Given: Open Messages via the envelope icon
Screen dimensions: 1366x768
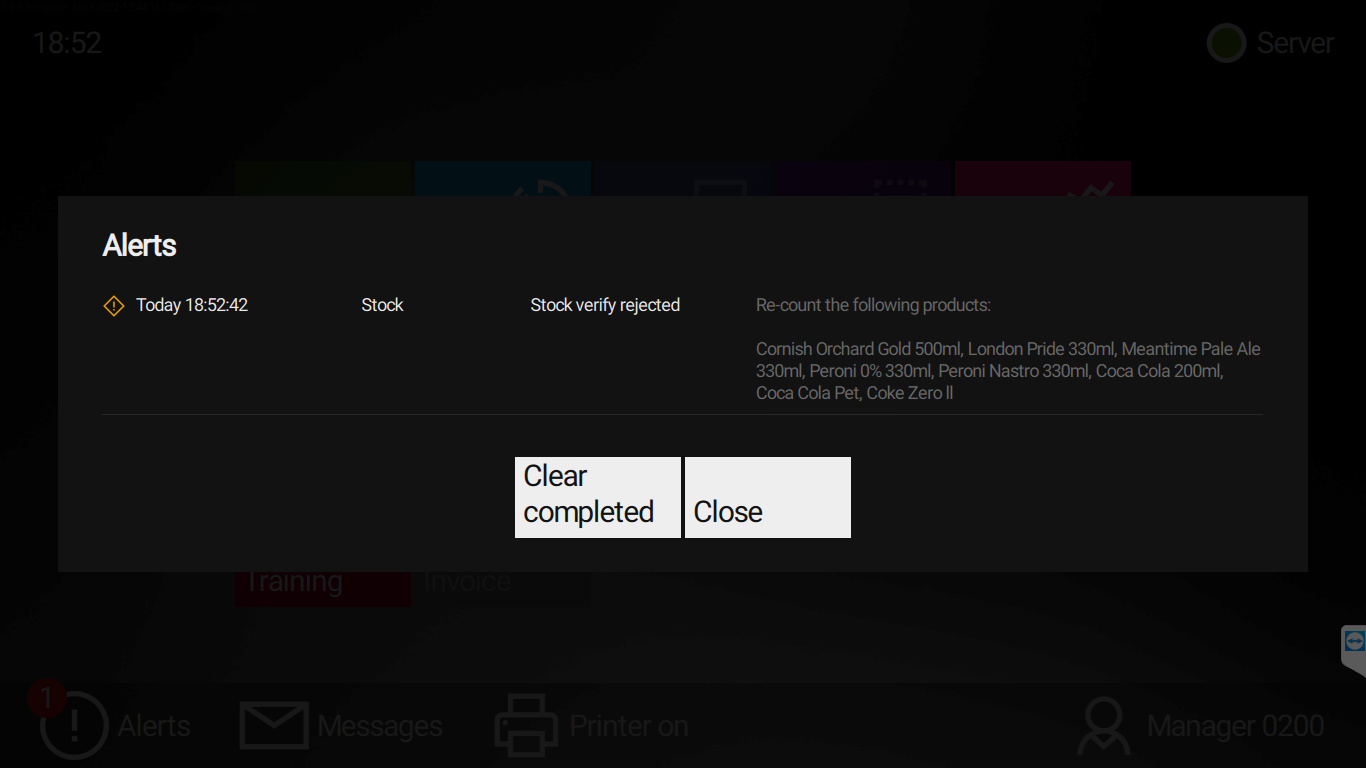Looking at the screenshot, I should 273,726.
